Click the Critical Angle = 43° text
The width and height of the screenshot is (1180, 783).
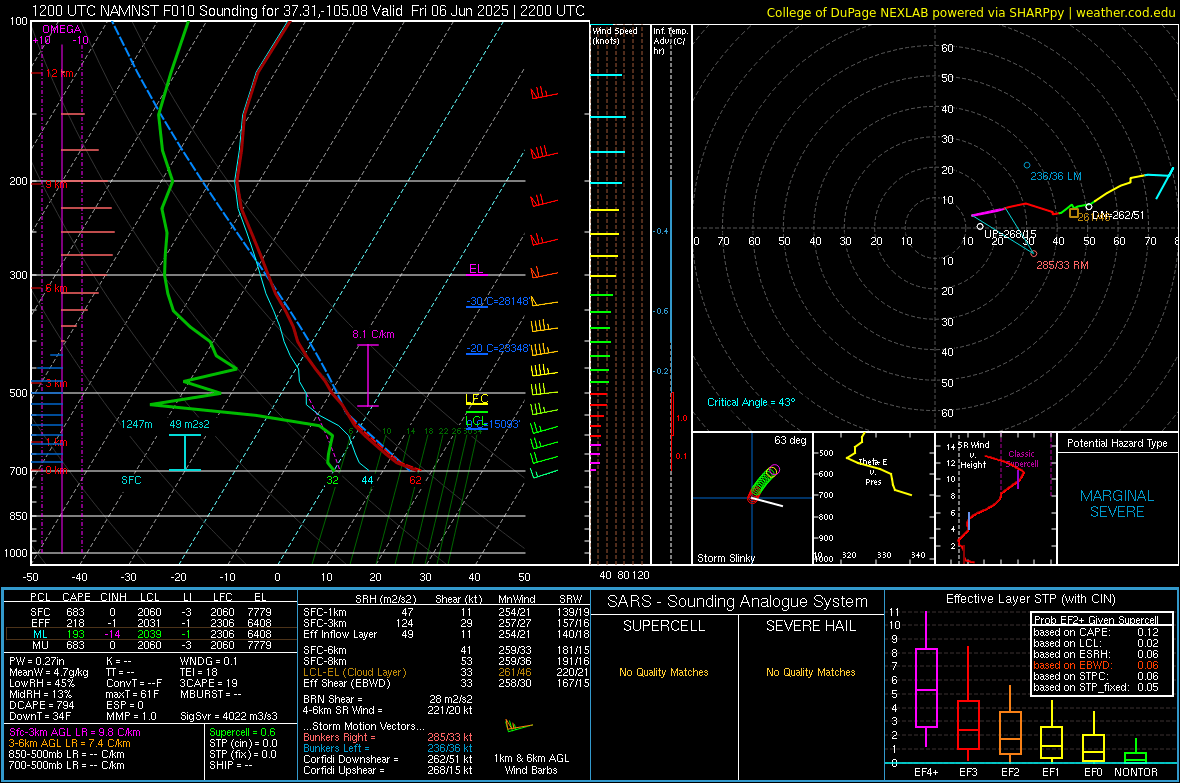(750, 402)
